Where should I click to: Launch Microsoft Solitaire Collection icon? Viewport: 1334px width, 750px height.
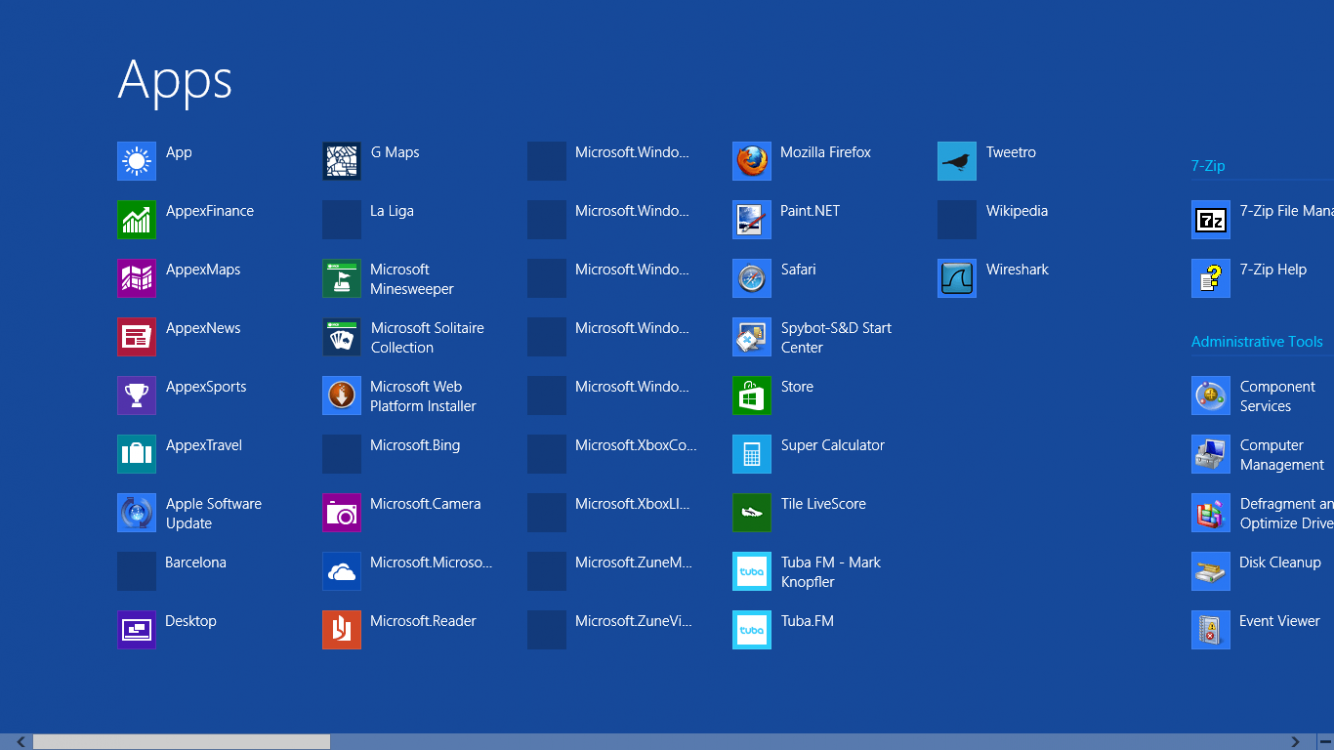(341, 337)
